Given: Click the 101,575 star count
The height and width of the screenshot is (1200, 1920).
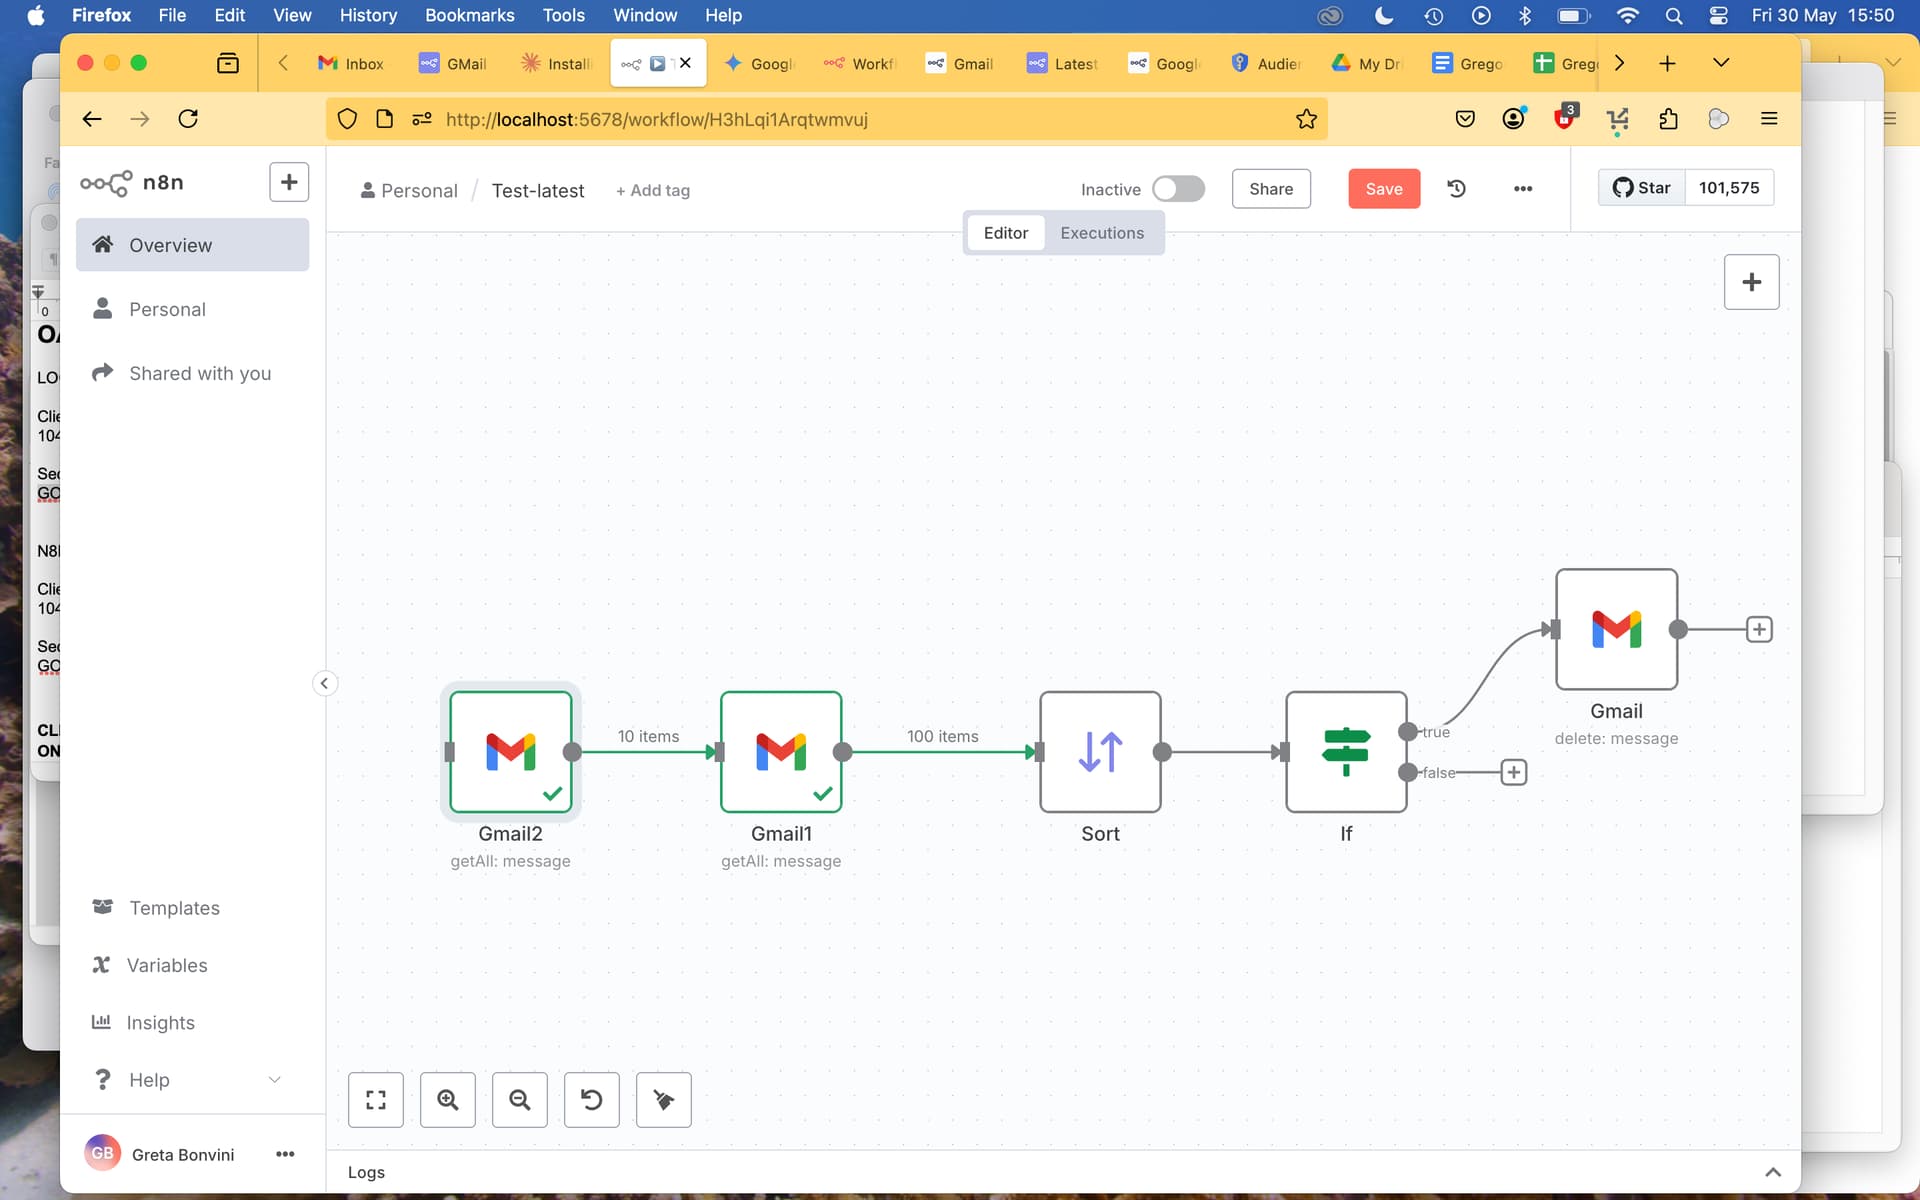Looking at the screenshot, I should [1729, 188].
